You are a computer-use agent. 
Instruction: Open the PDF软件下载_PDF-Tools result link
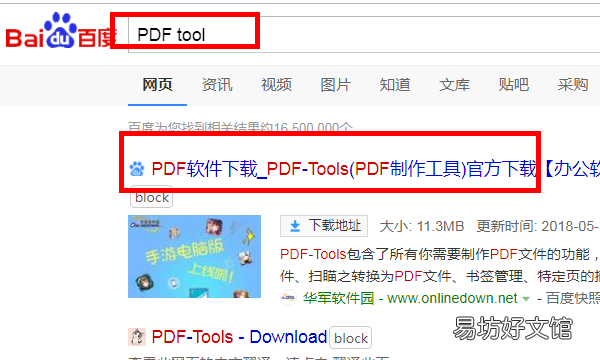(376, 169)
